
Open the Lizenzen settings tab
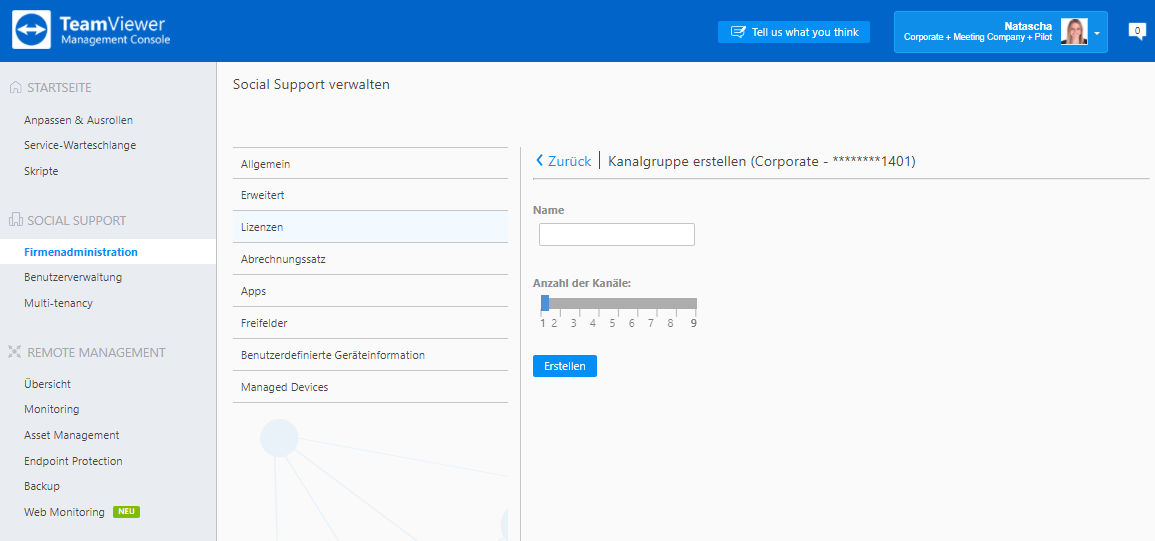371,227
